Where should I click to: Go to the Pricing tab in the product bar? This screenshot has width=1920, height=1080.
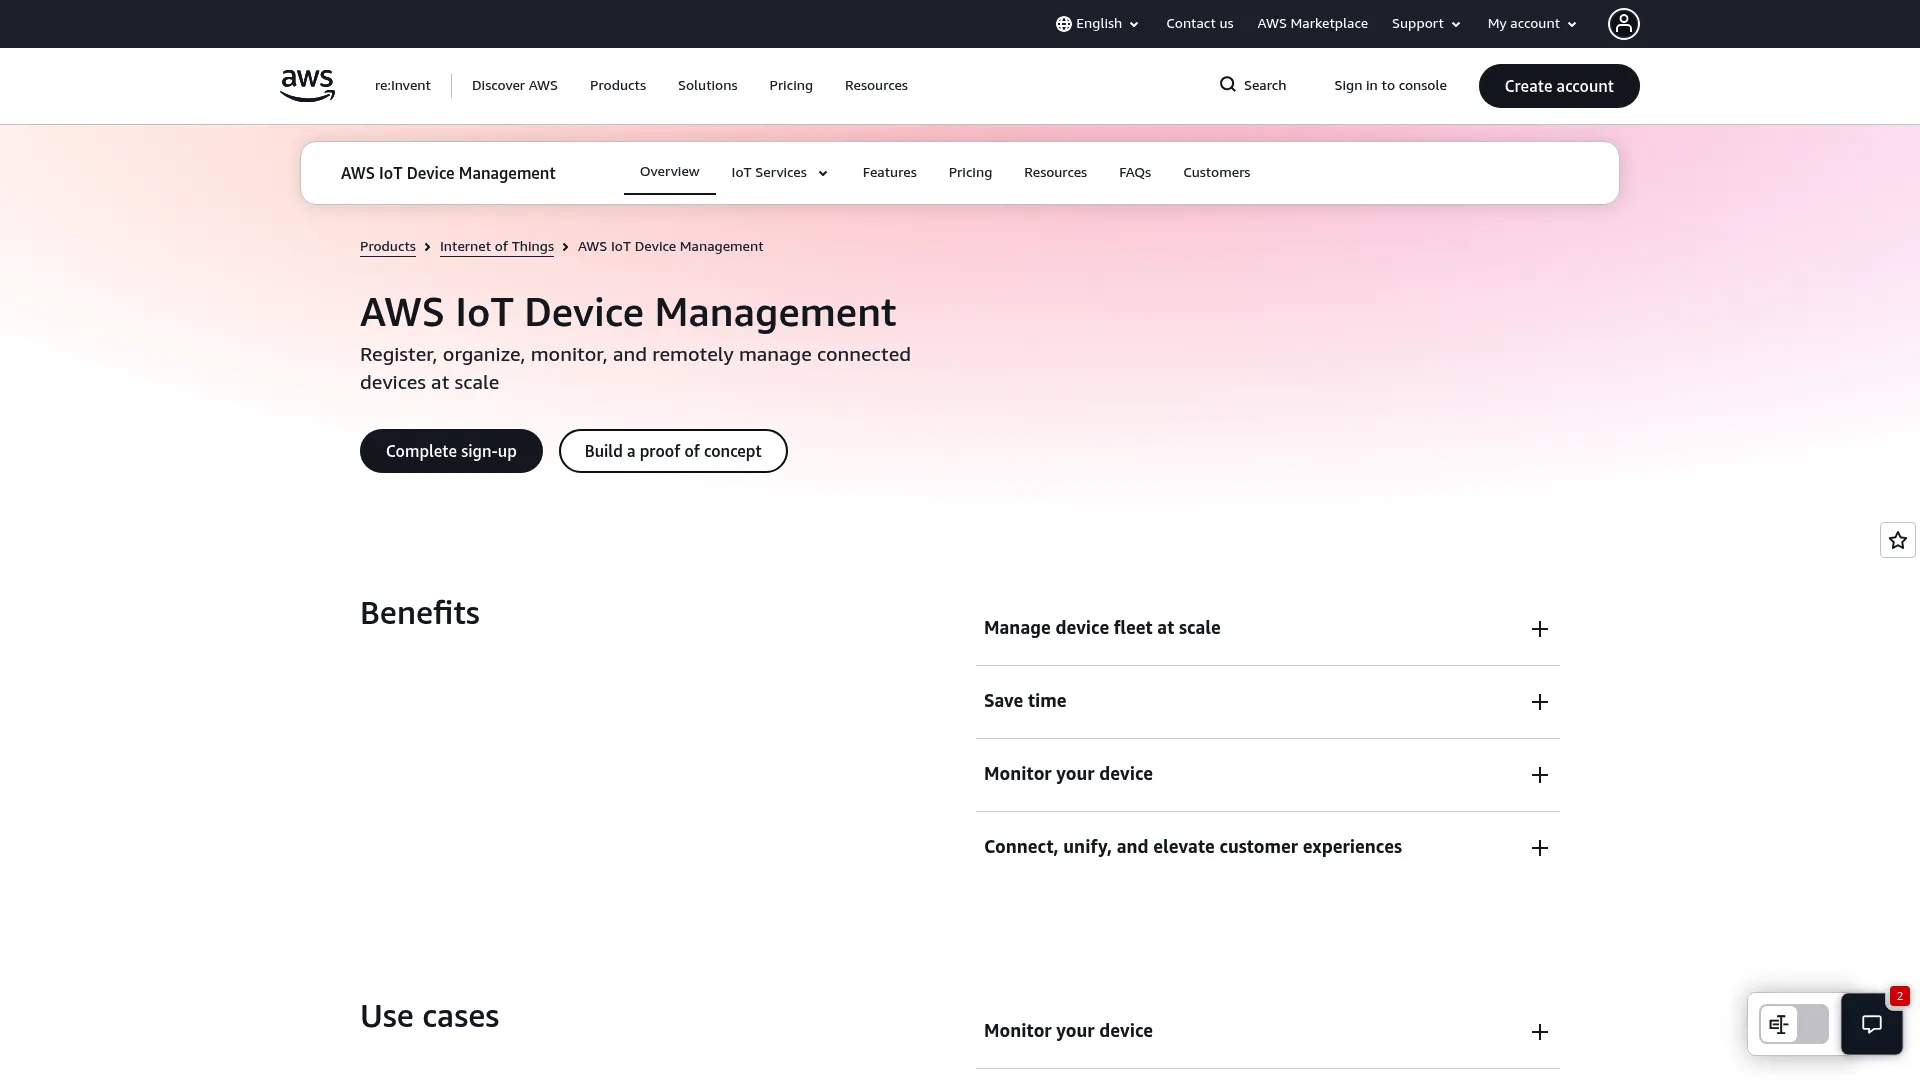click(x=970, y=173)
